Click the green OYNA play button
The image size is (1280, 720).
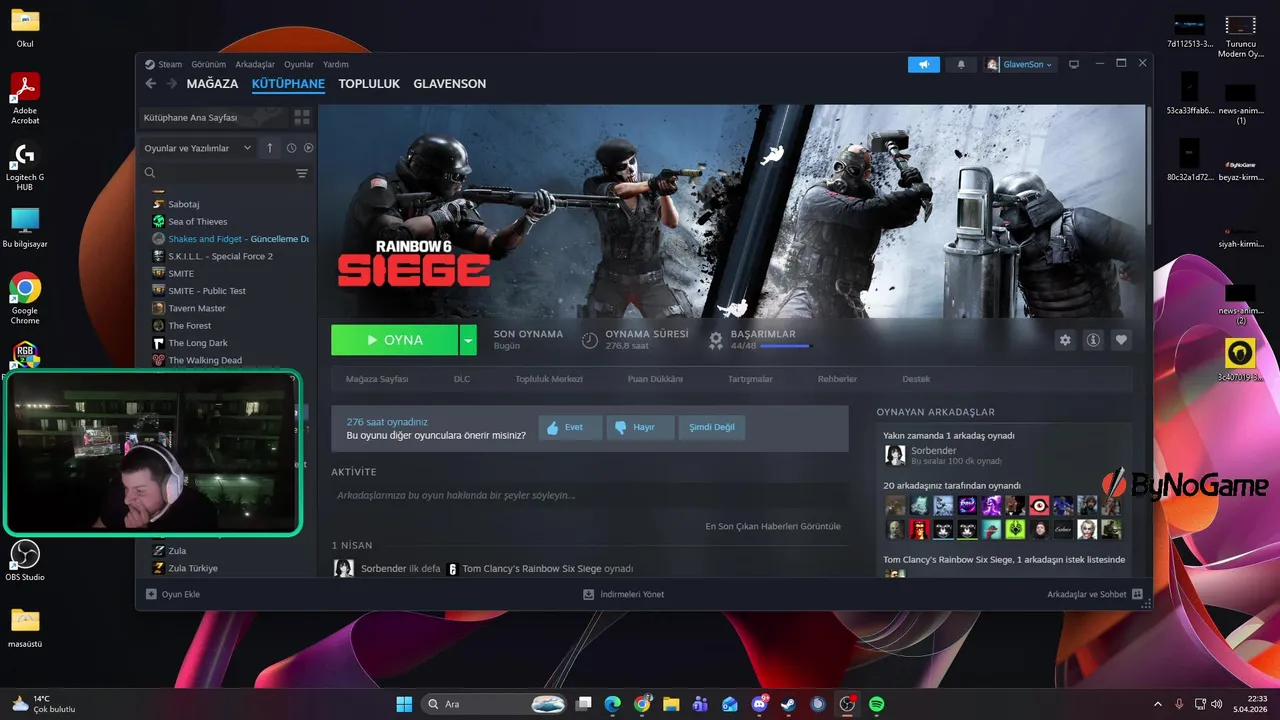(394, 340)
